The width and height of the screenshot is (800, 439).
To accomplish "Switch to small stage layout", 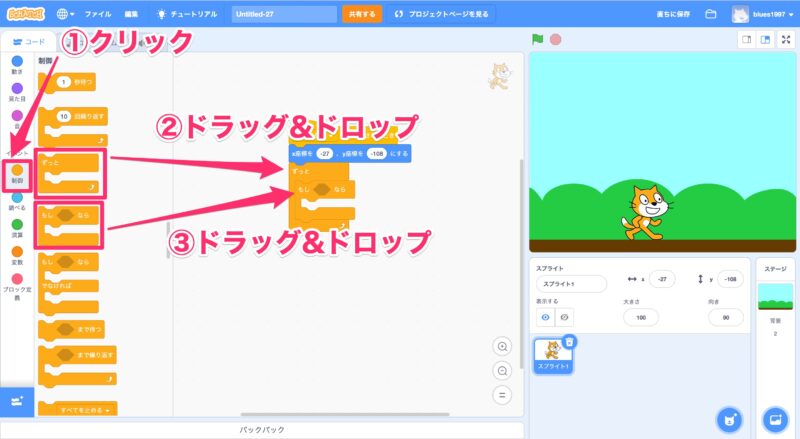I will [745, 40].
